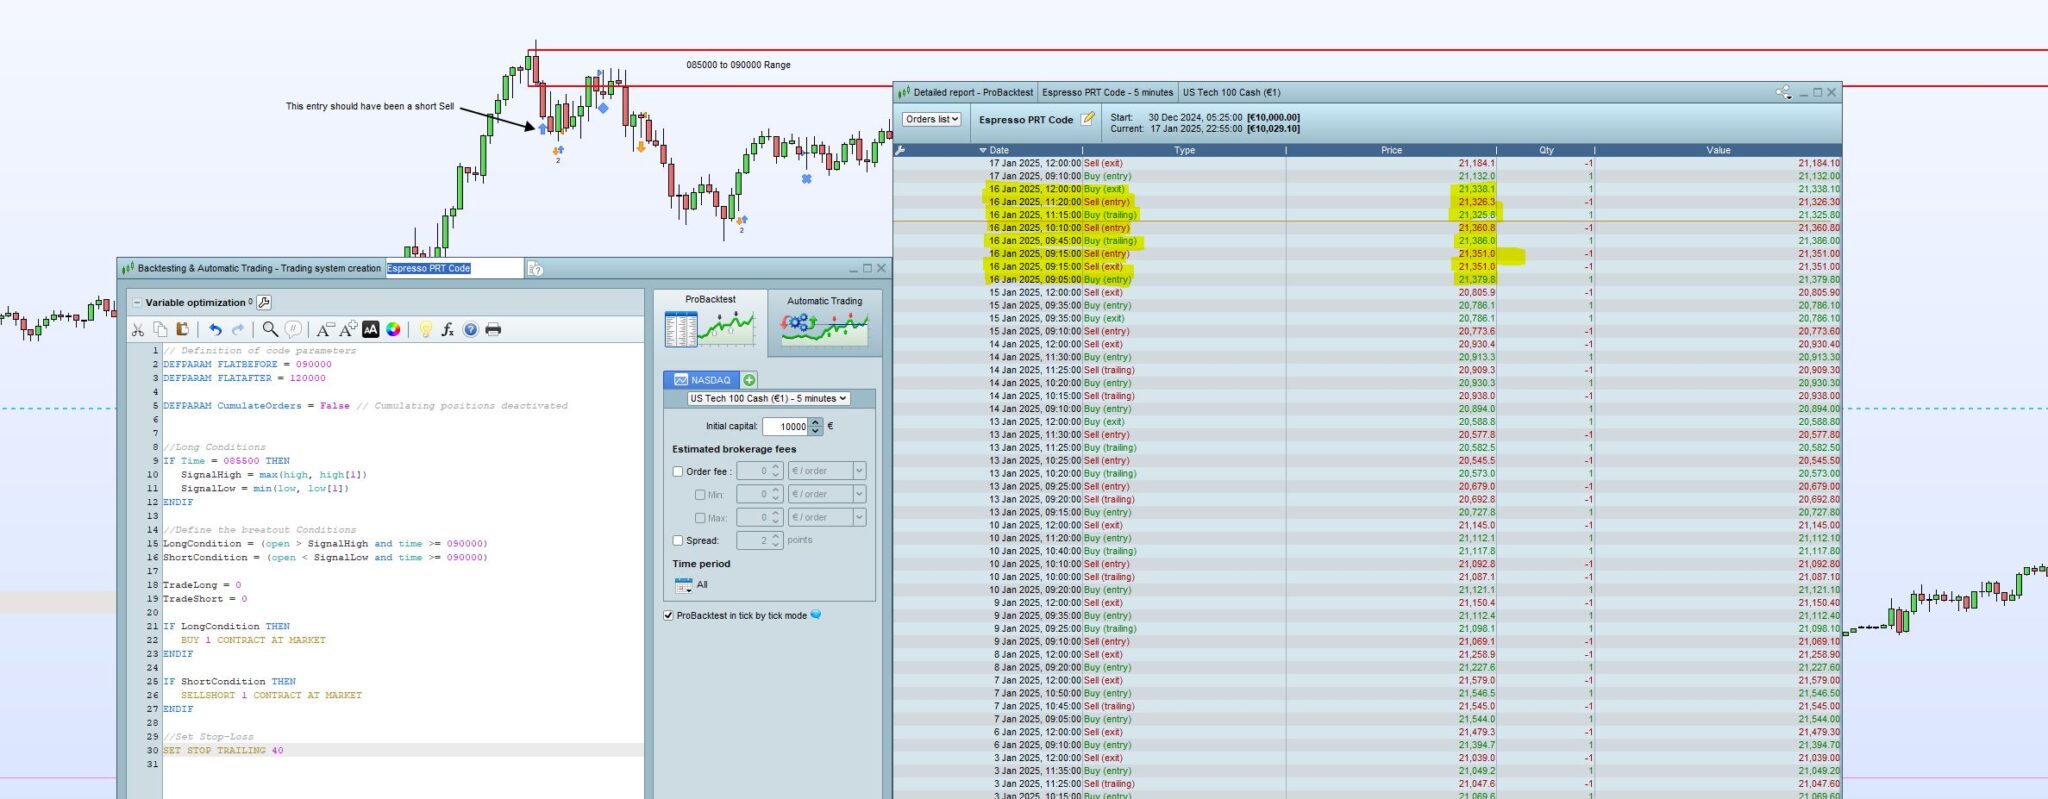Sort orders by the Price column header
The height and width of the screenshot is (799, 2048).
coord(1391,150)
